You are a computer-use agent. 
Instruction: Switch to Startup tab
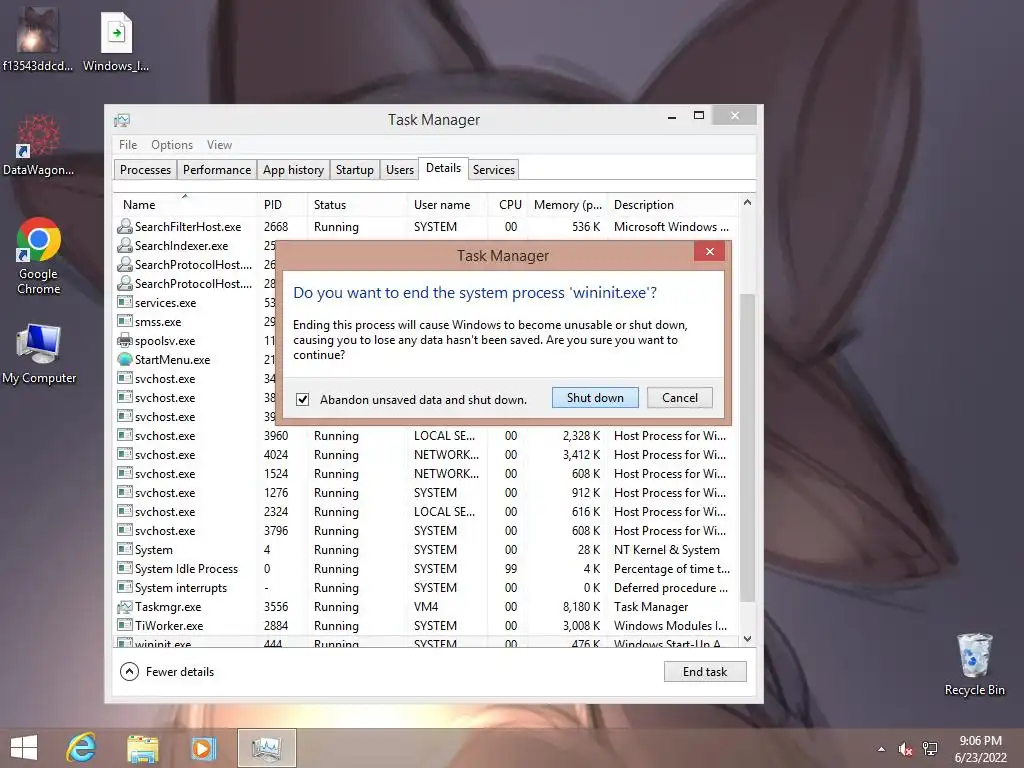point(355,170)
